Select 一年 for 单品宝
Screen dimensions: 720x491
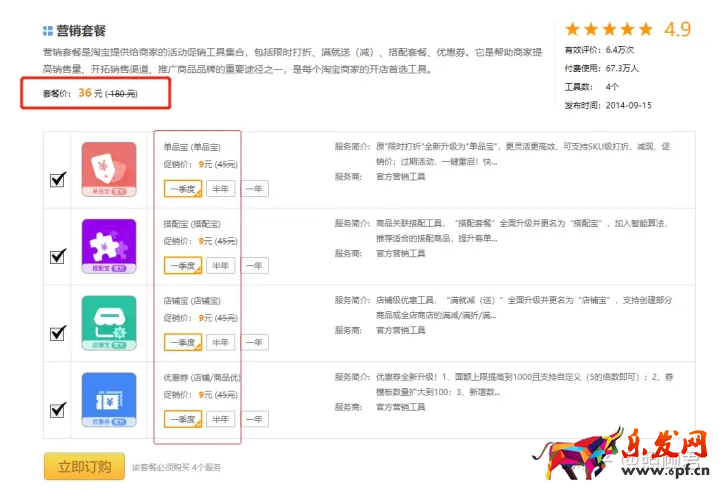coord(254,189)
